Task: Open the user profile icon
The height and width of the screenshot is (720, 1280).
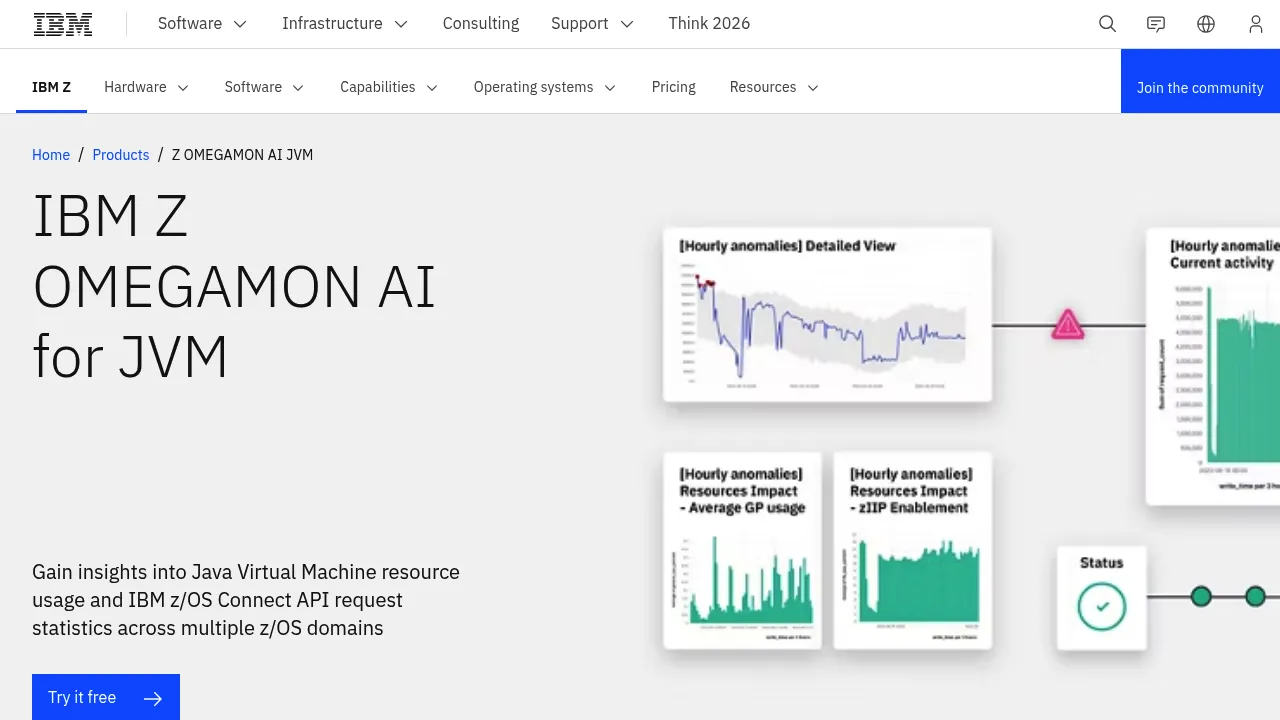Action: (1256, 24)
